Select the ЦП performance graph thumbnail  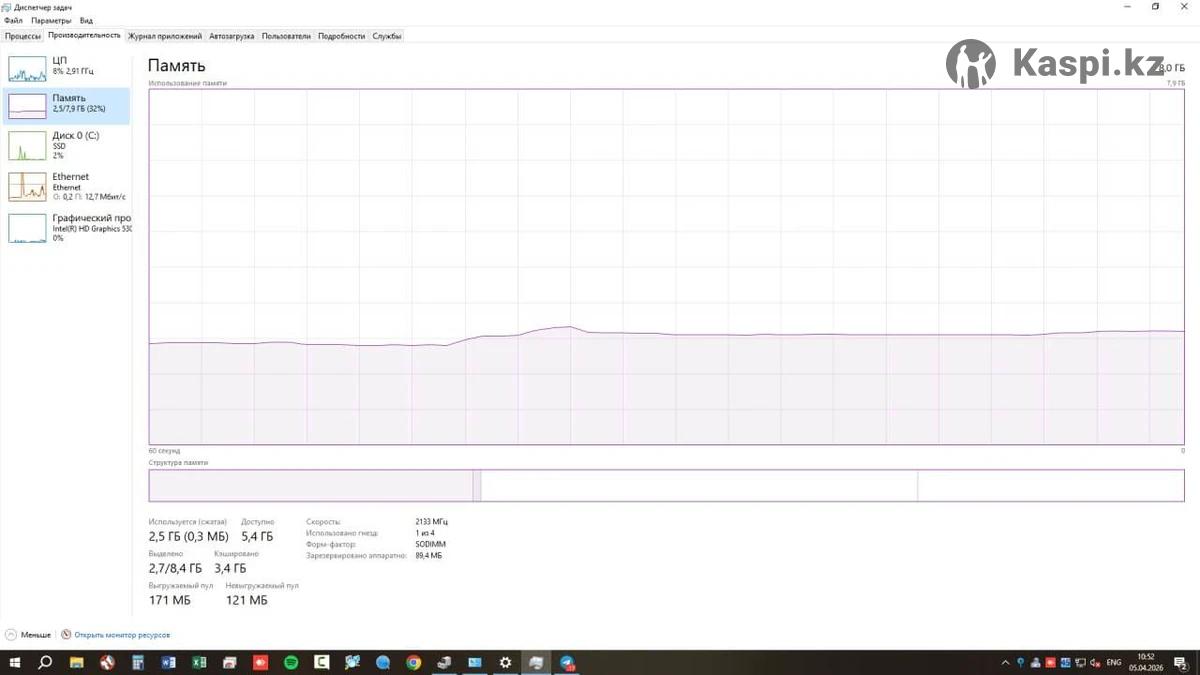click(28, 68)
